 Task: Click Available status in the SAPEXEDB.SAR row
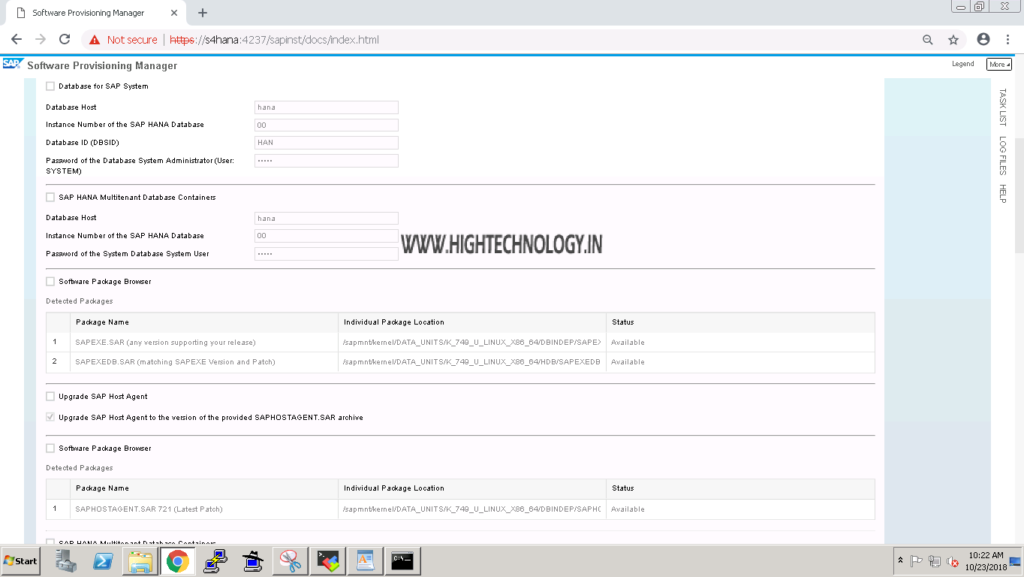click(628, 362)
